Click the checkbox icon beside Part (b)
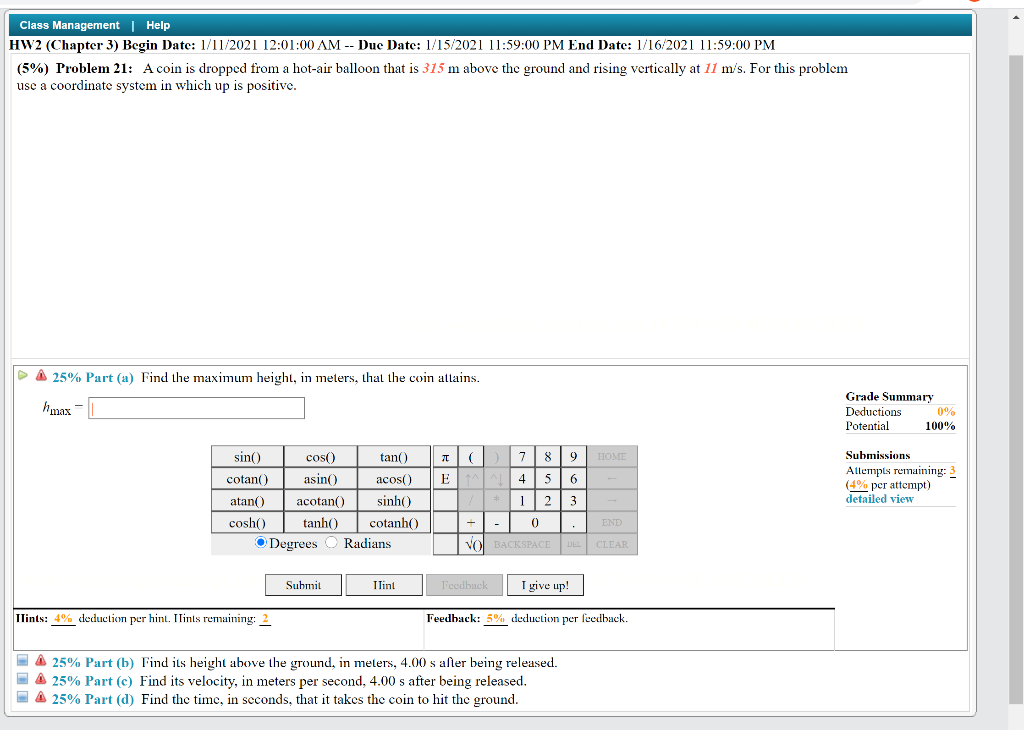1024x730 pixels. 22,661
